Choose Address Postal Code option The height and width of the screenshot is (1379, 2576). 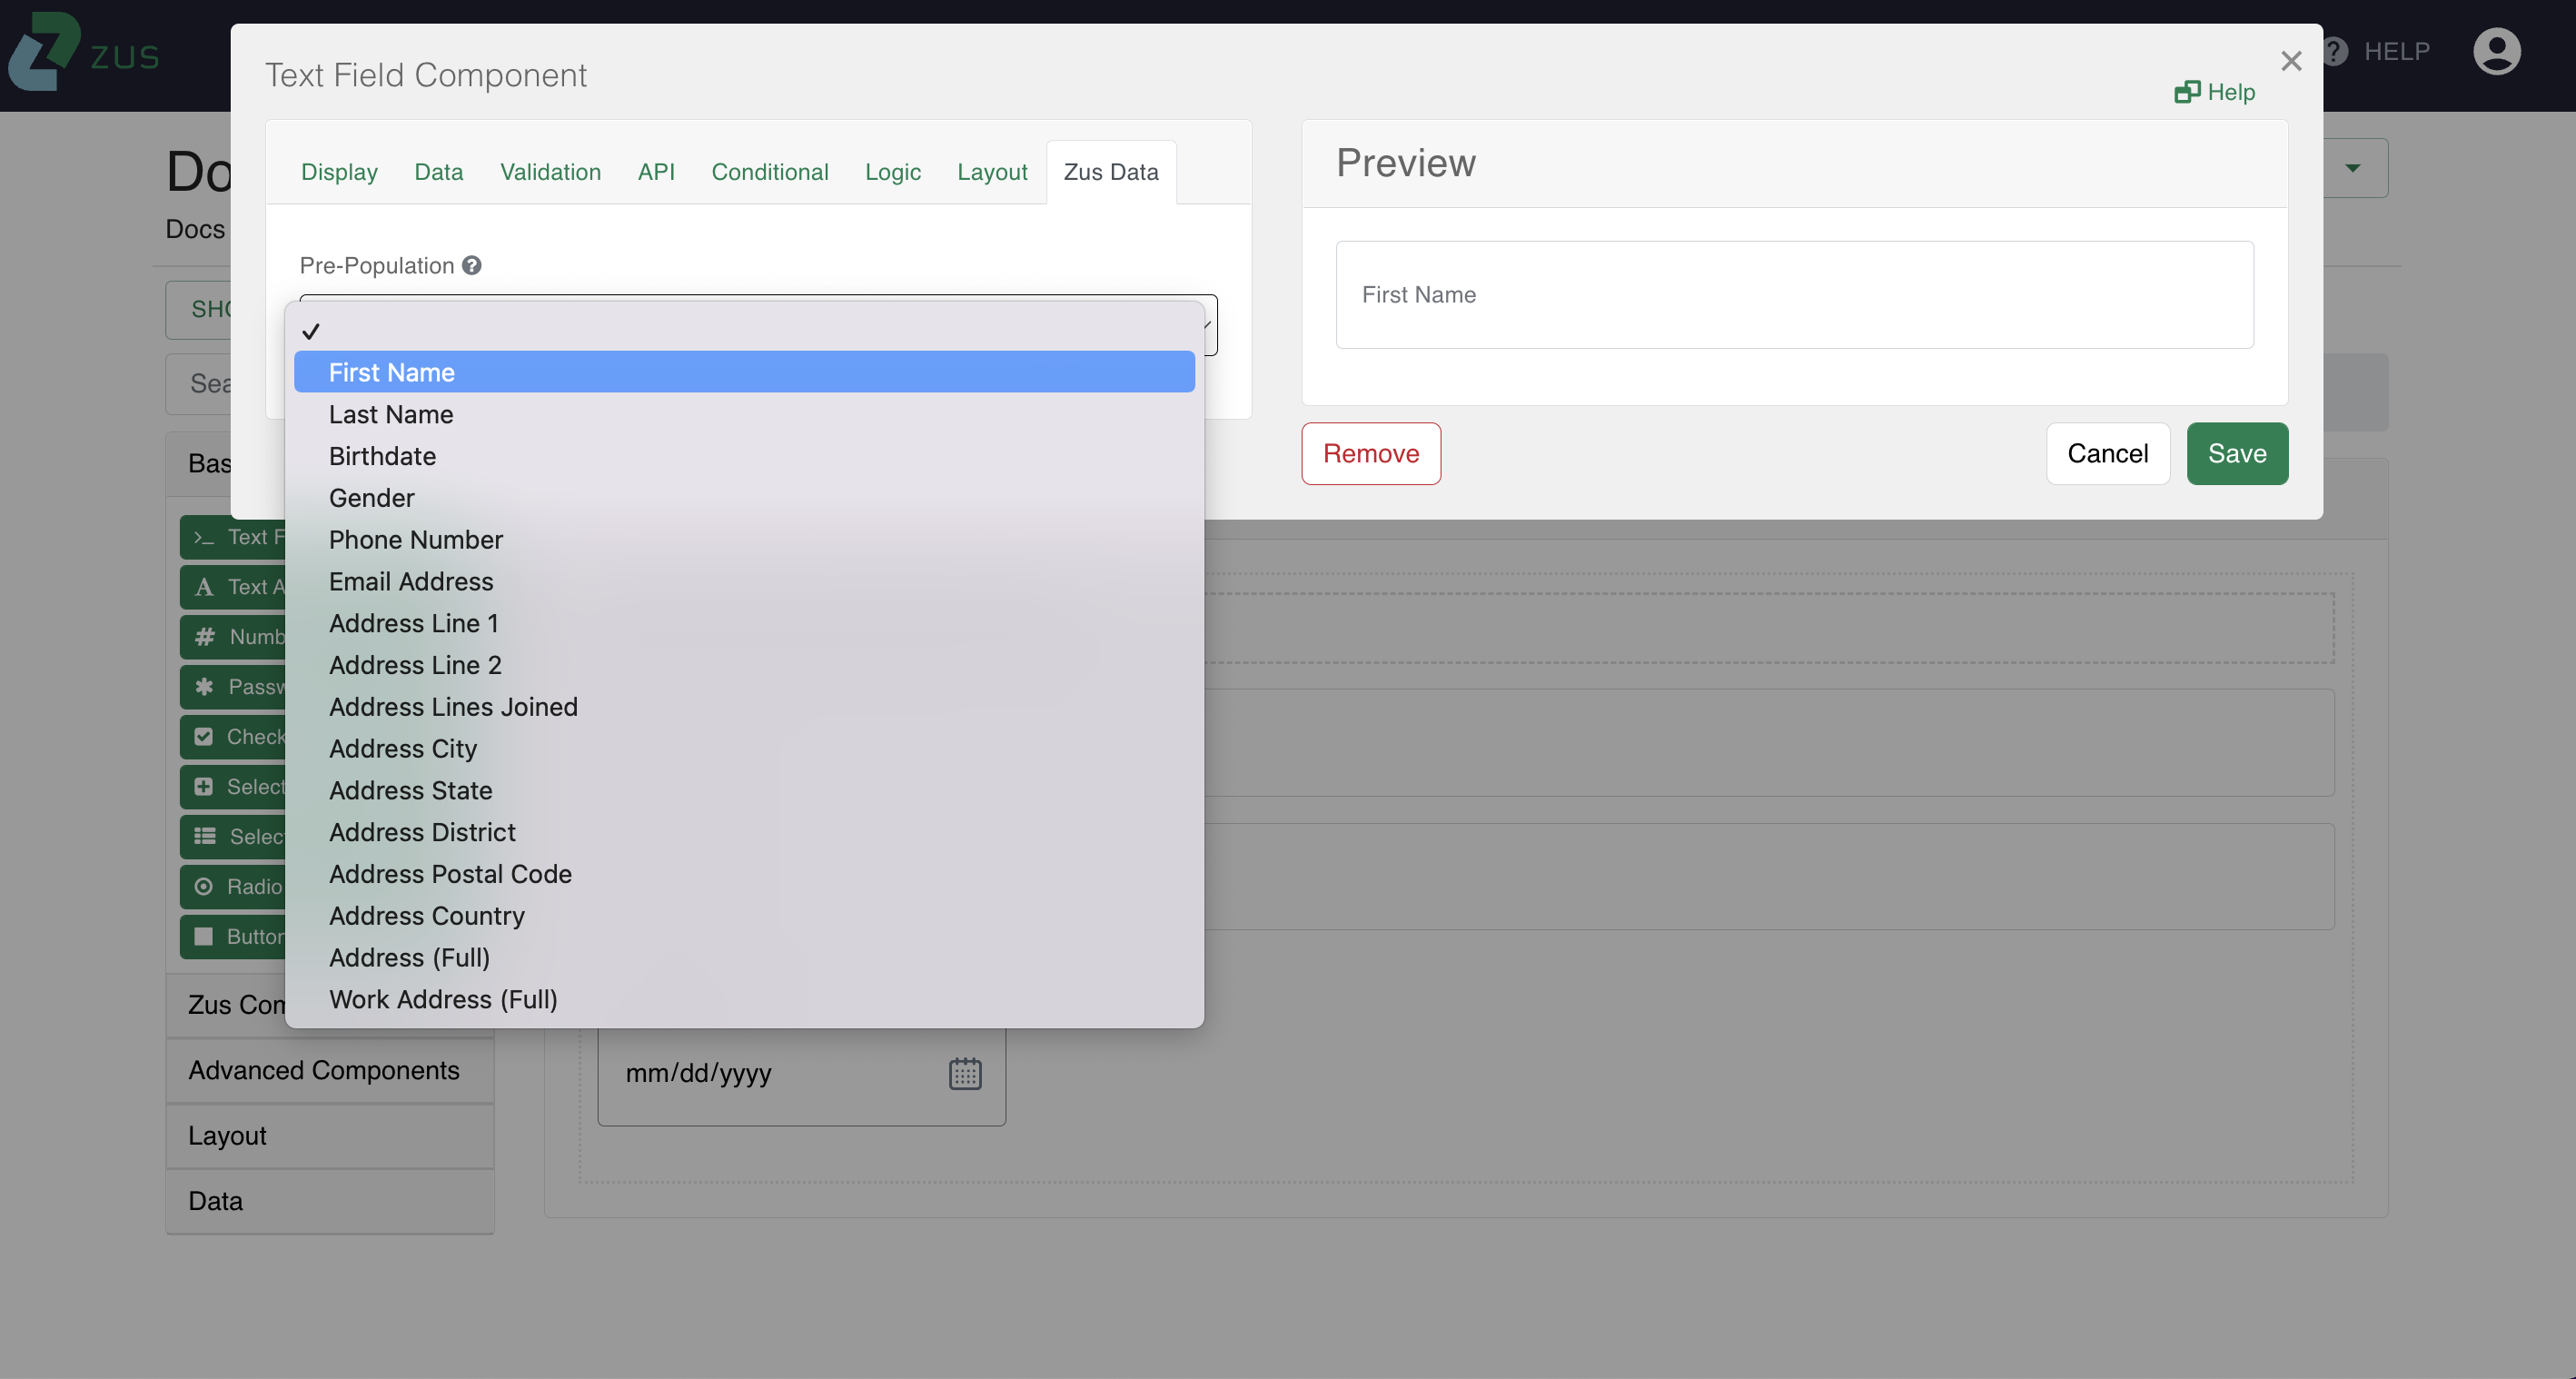[x=450, y=874]
